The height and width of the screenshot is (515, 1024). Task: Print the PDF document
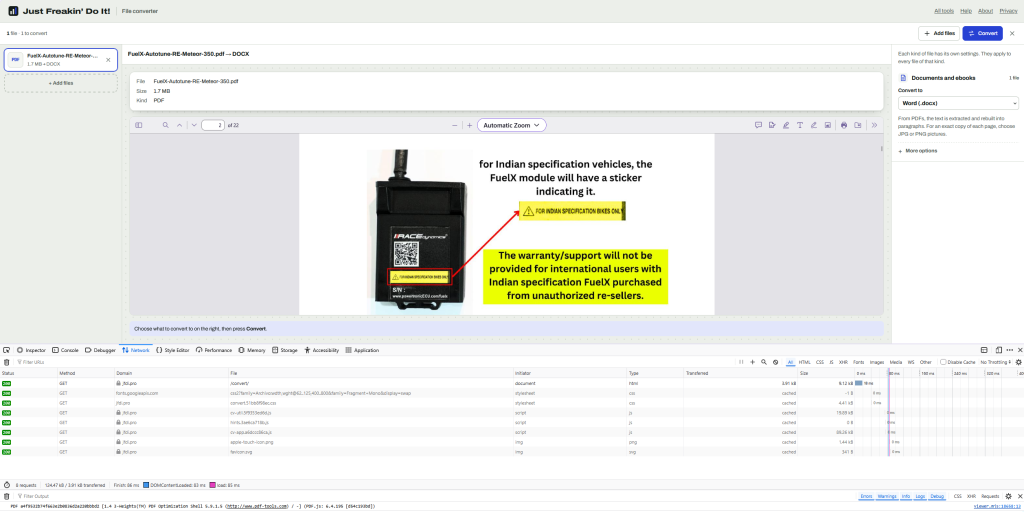(x=844, y=125)
